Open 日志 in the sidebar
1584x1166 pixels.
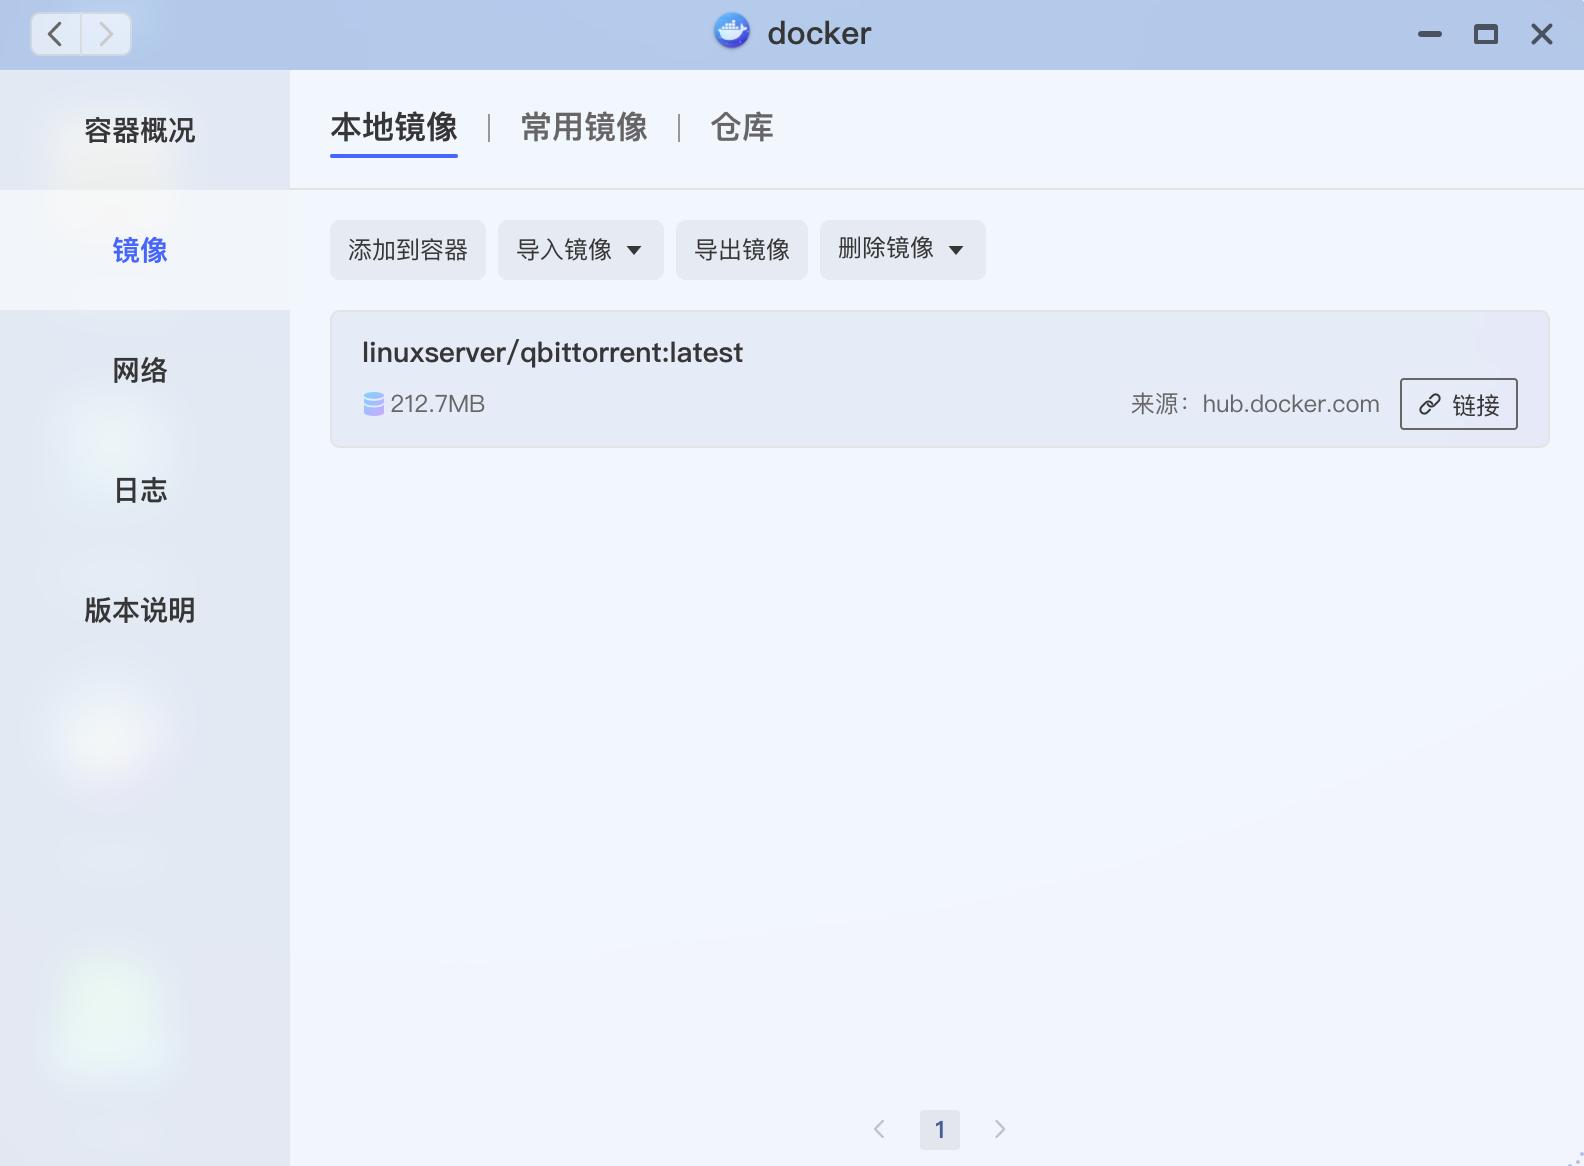tap(145, 490)
